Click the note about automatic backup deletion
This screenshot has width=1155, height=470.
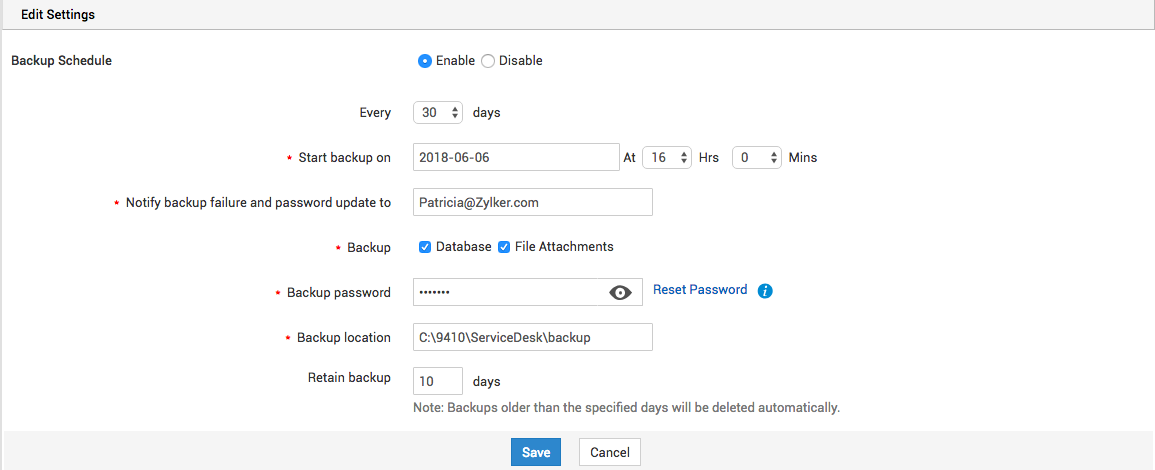coord(627,407)
